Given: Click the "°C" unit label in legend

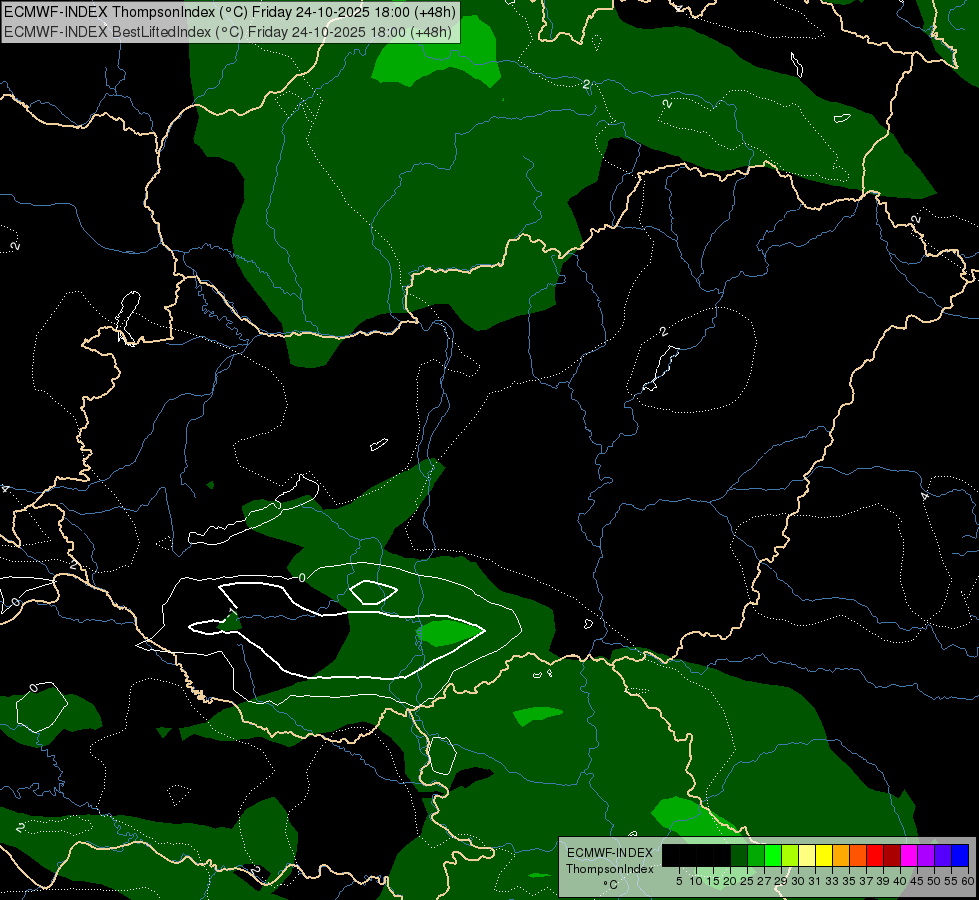Looking at the screenshot, I should [611, 885].
